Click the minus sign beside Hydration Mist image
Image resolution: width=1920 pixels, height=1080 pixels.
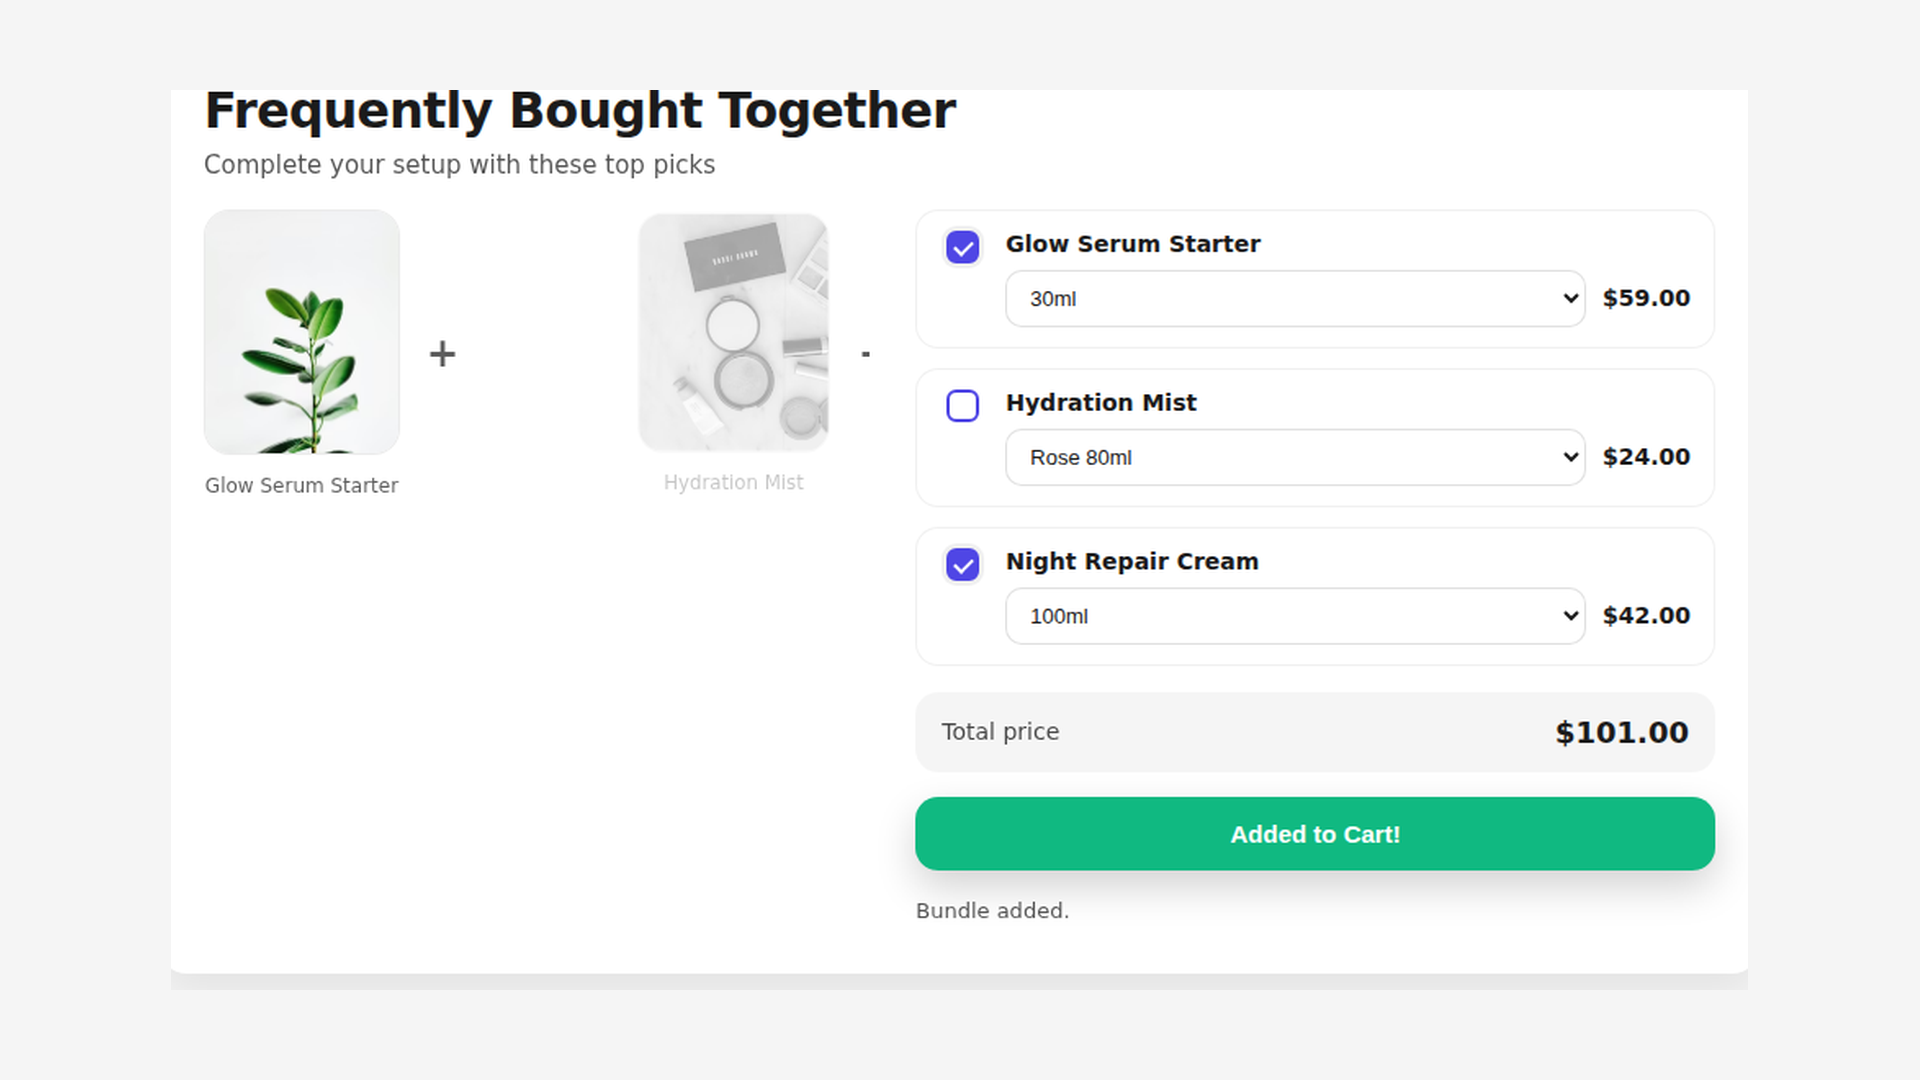point(866,352)
